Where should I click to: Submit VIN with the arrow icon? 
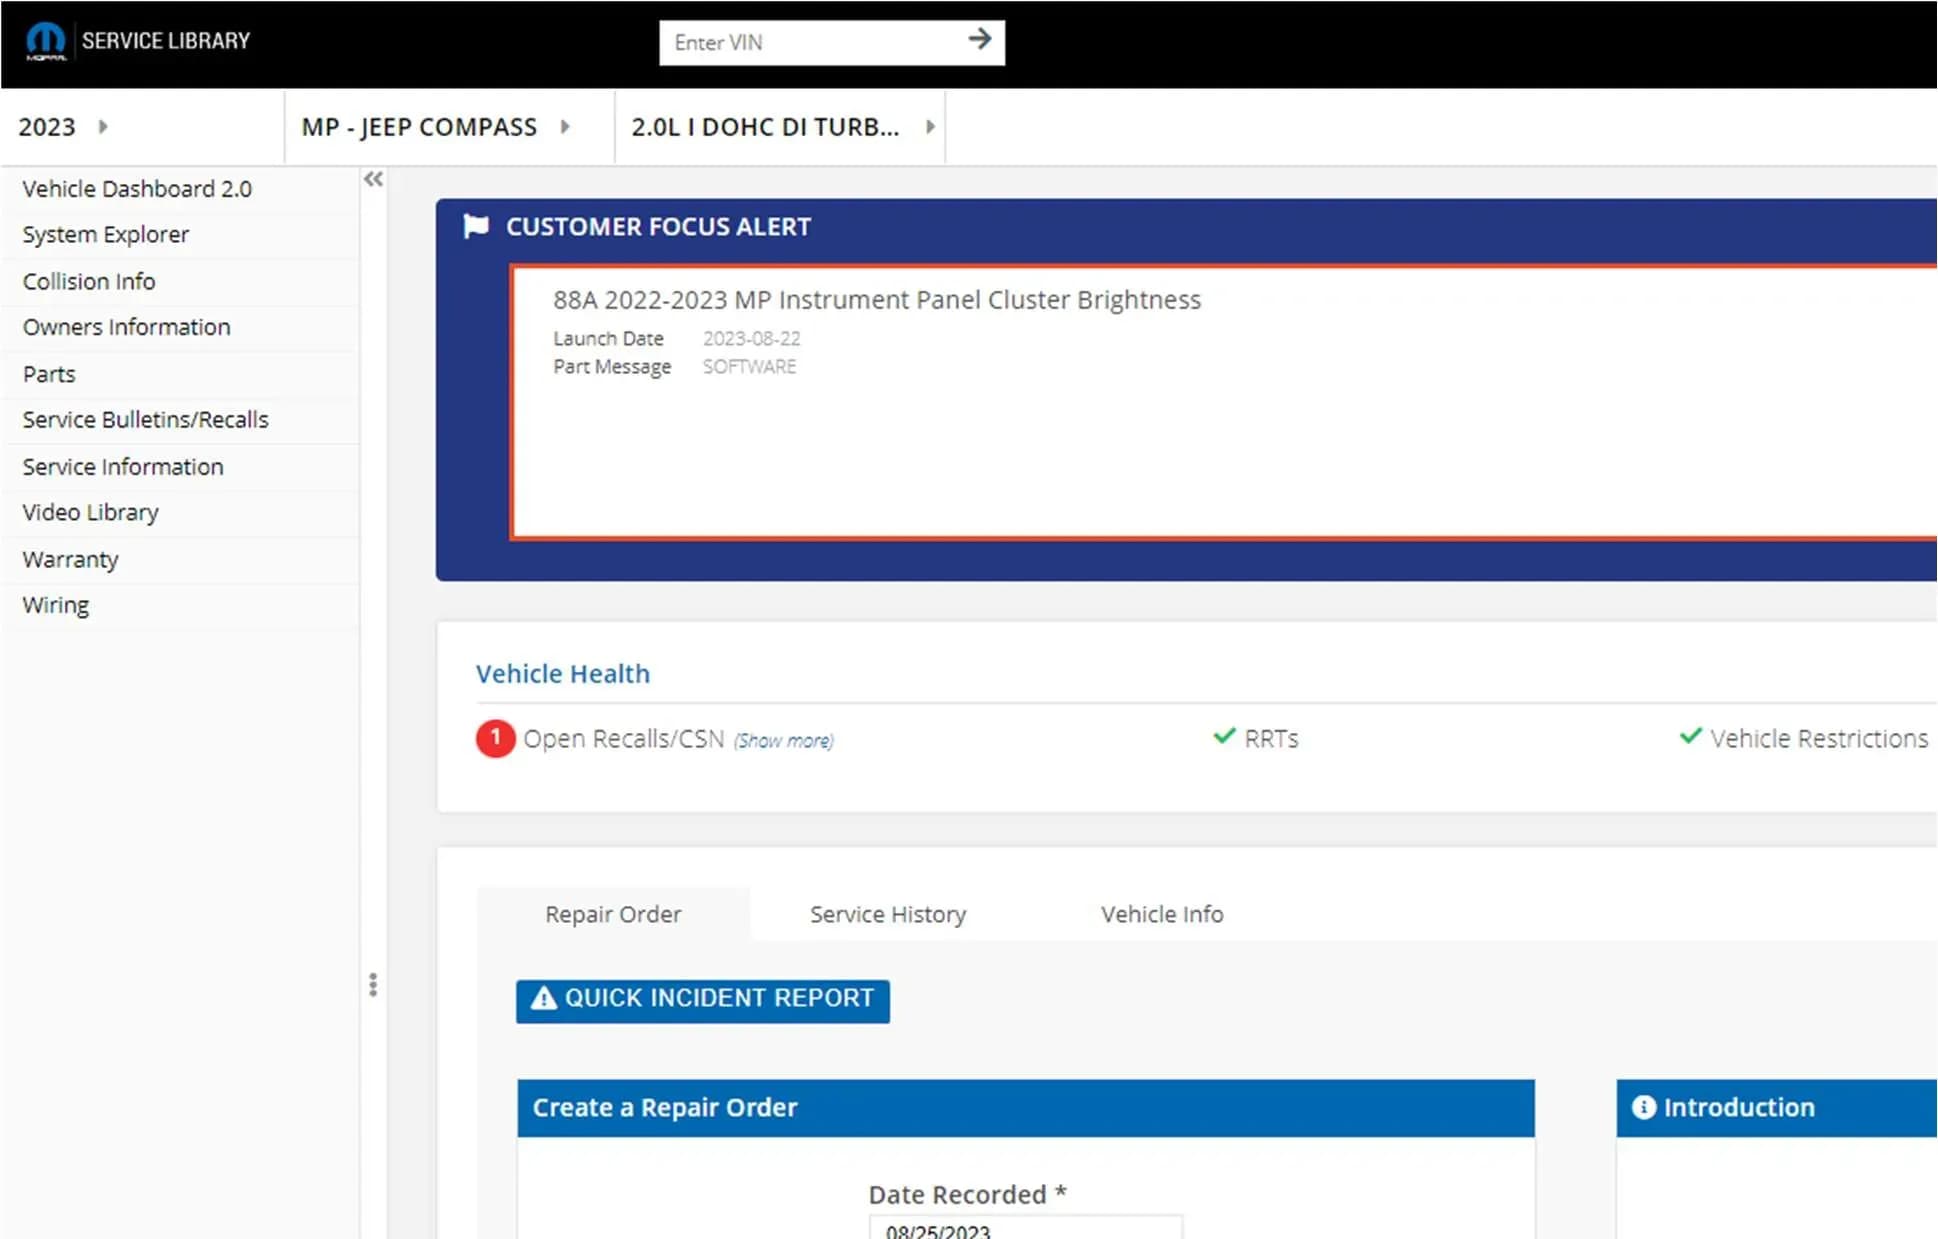click(979, 40)
